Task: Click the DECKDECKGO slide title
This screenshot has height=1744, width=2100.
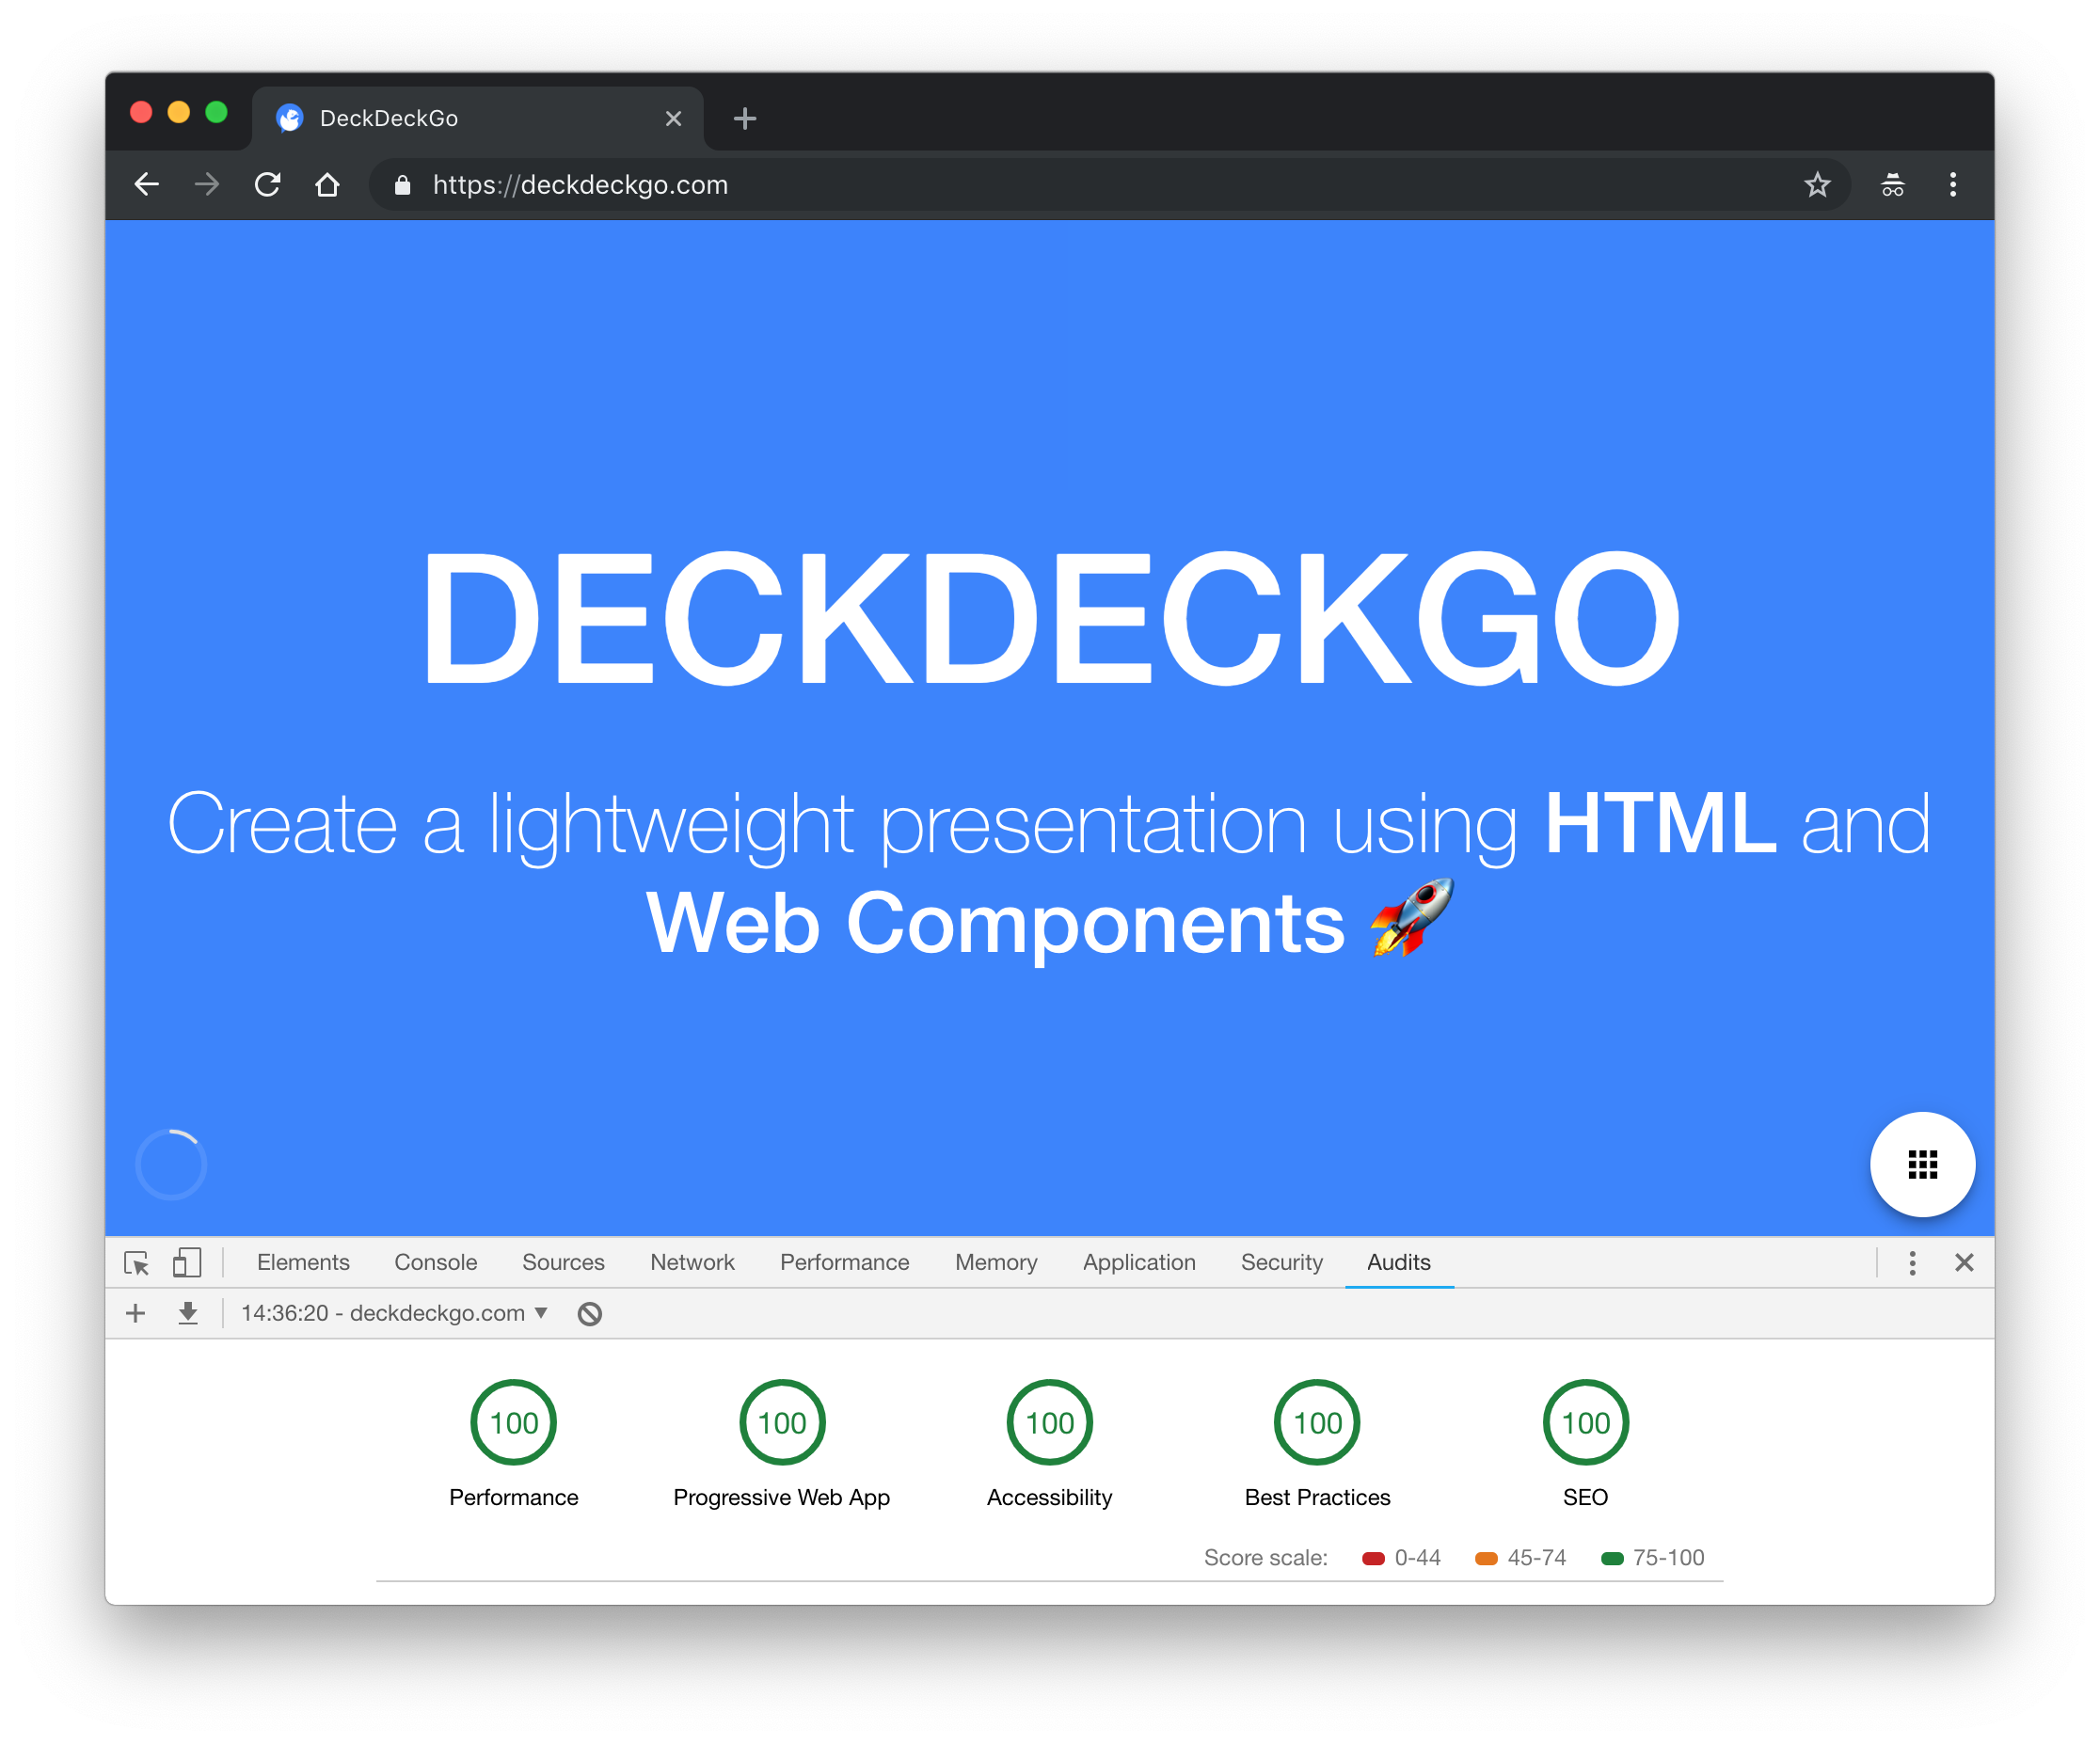Action: (x=1050, y=619)
